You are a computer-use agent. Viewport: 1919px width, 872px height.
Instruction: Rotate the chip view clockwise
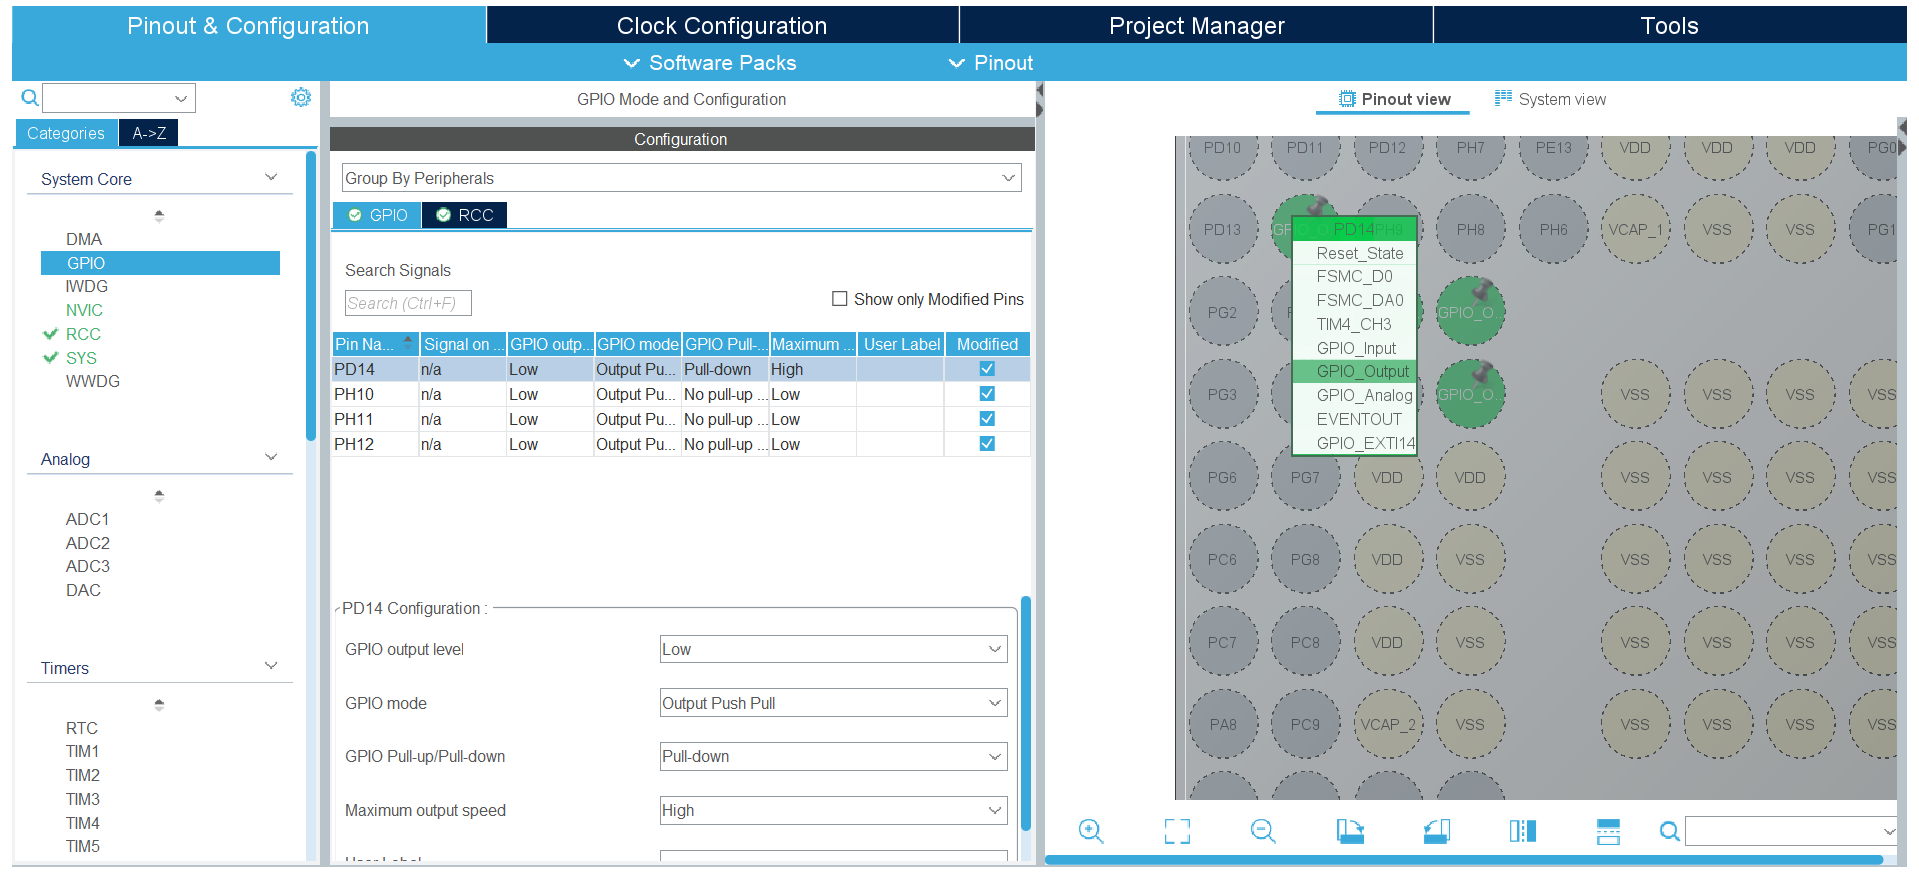coord(1350,831)
